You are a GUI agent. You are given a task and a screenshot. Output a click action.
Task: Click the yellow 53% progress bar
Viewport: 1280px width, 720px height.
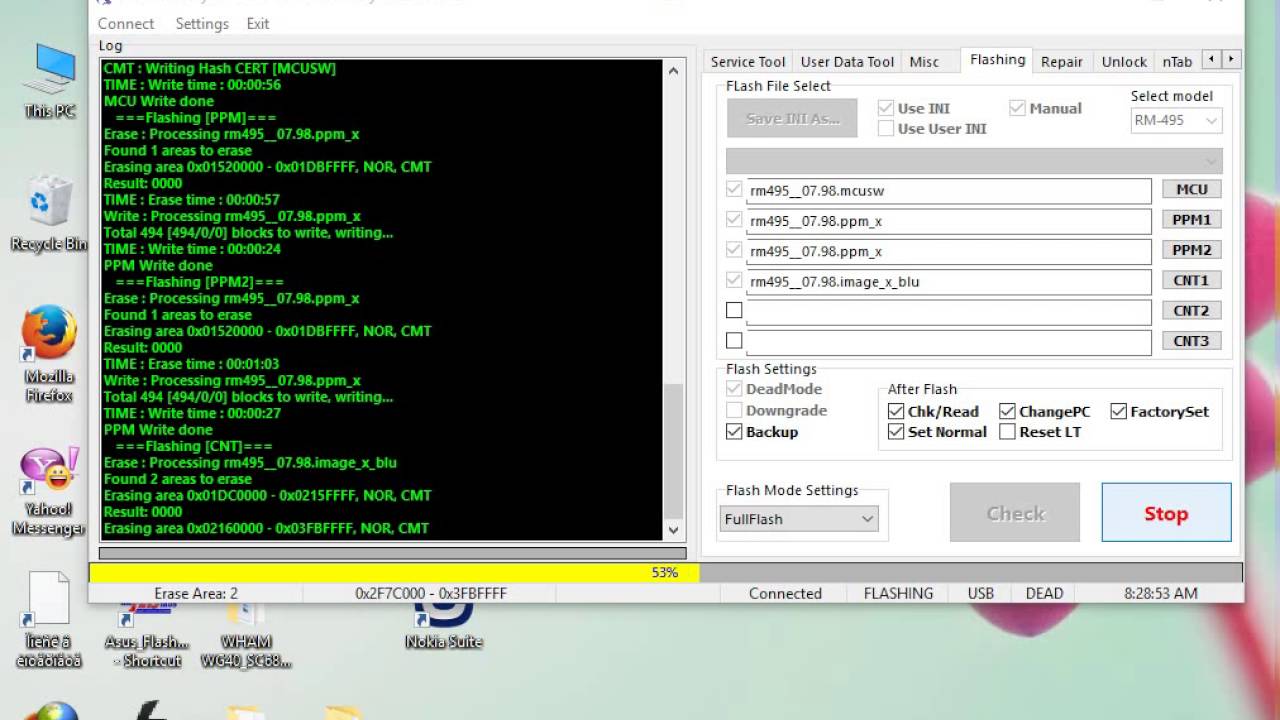point(394,572)
